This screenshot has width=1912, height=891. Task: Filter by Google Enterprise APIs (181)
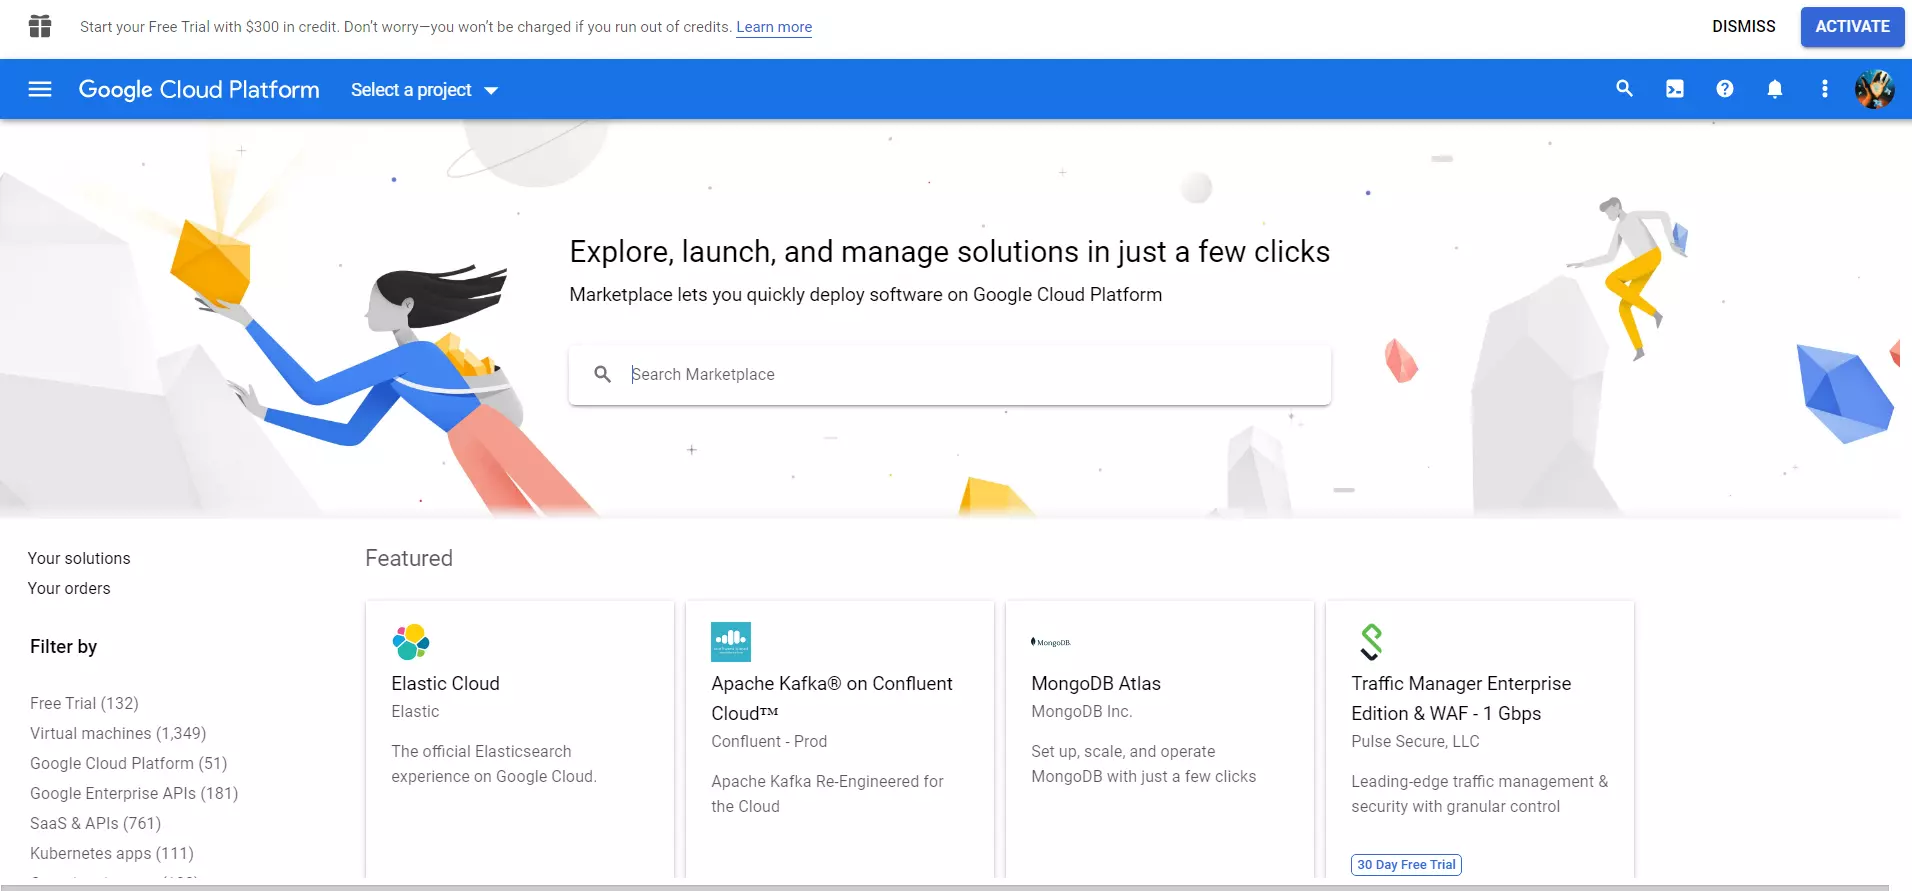point(134,793)
